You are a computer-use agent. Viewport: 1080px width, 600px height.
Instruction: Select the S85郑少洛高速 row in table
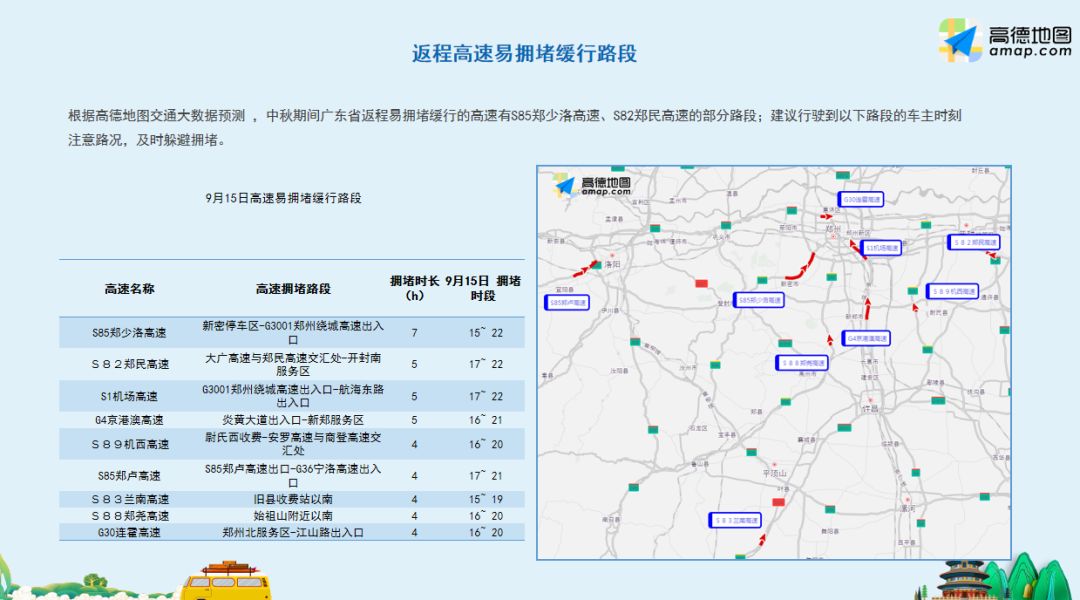130,332
